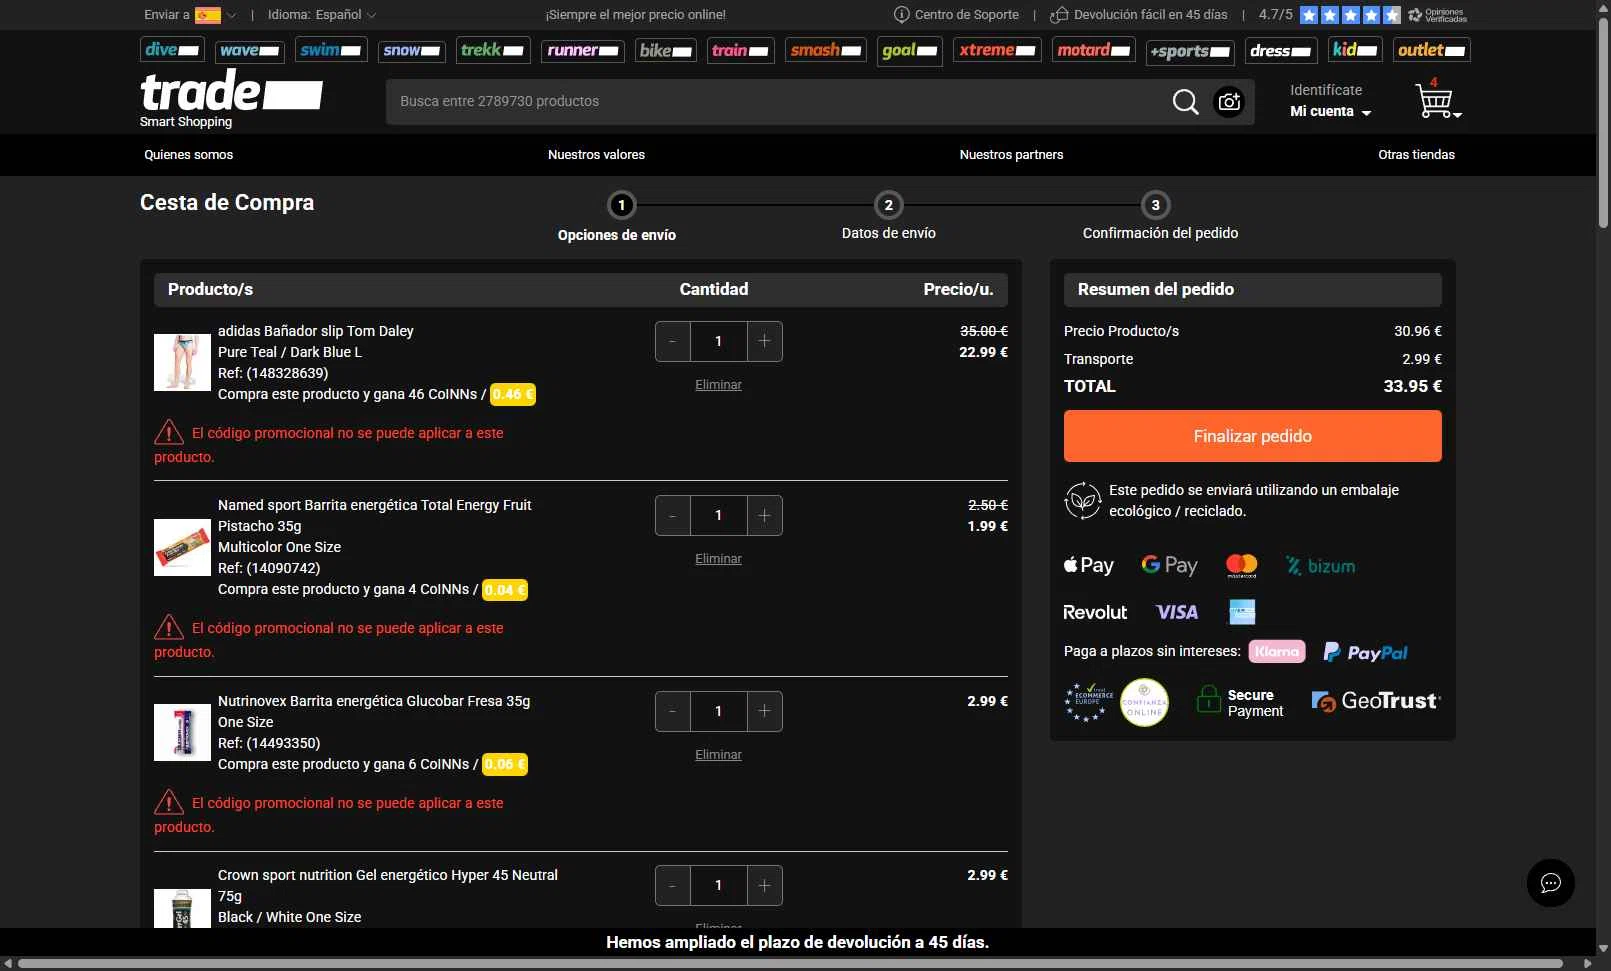Open Nutrinovex Barrita product thumbnail
The width and height of the screenshot is (1611, 971).
(182, 732)
